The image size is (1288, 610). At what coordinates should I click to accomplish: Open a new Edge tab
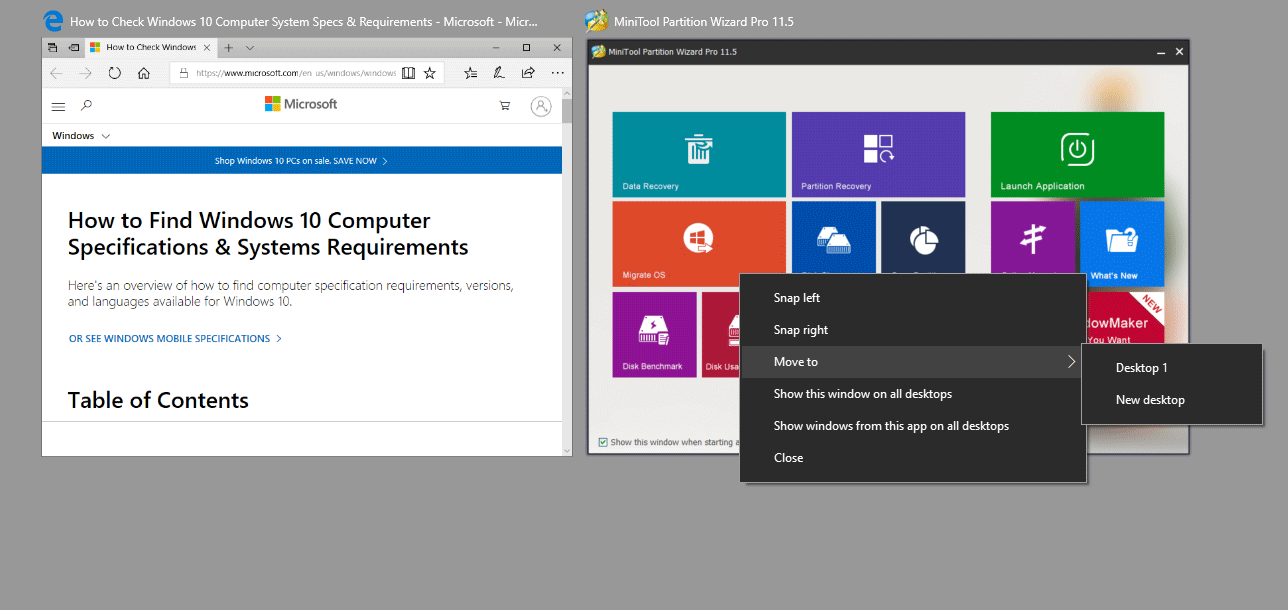click(x=228, y=47)
